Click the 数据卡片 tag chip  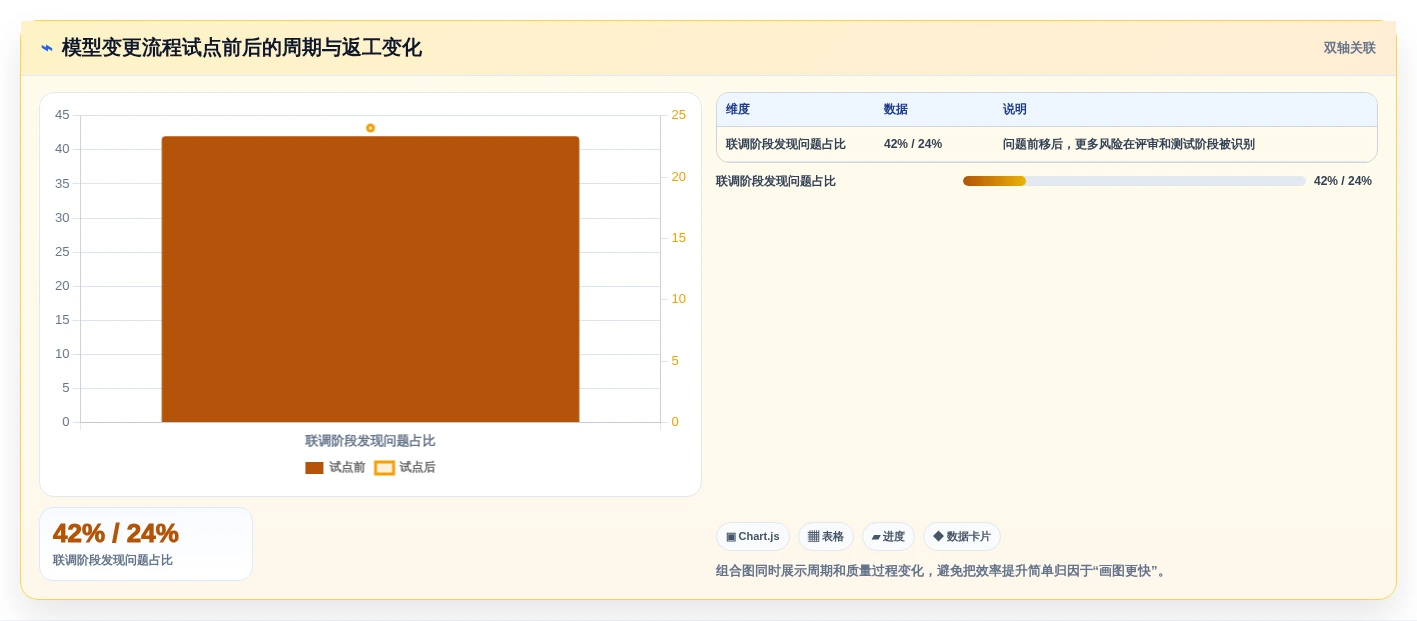pyautogui.click(x=962, y=536)
